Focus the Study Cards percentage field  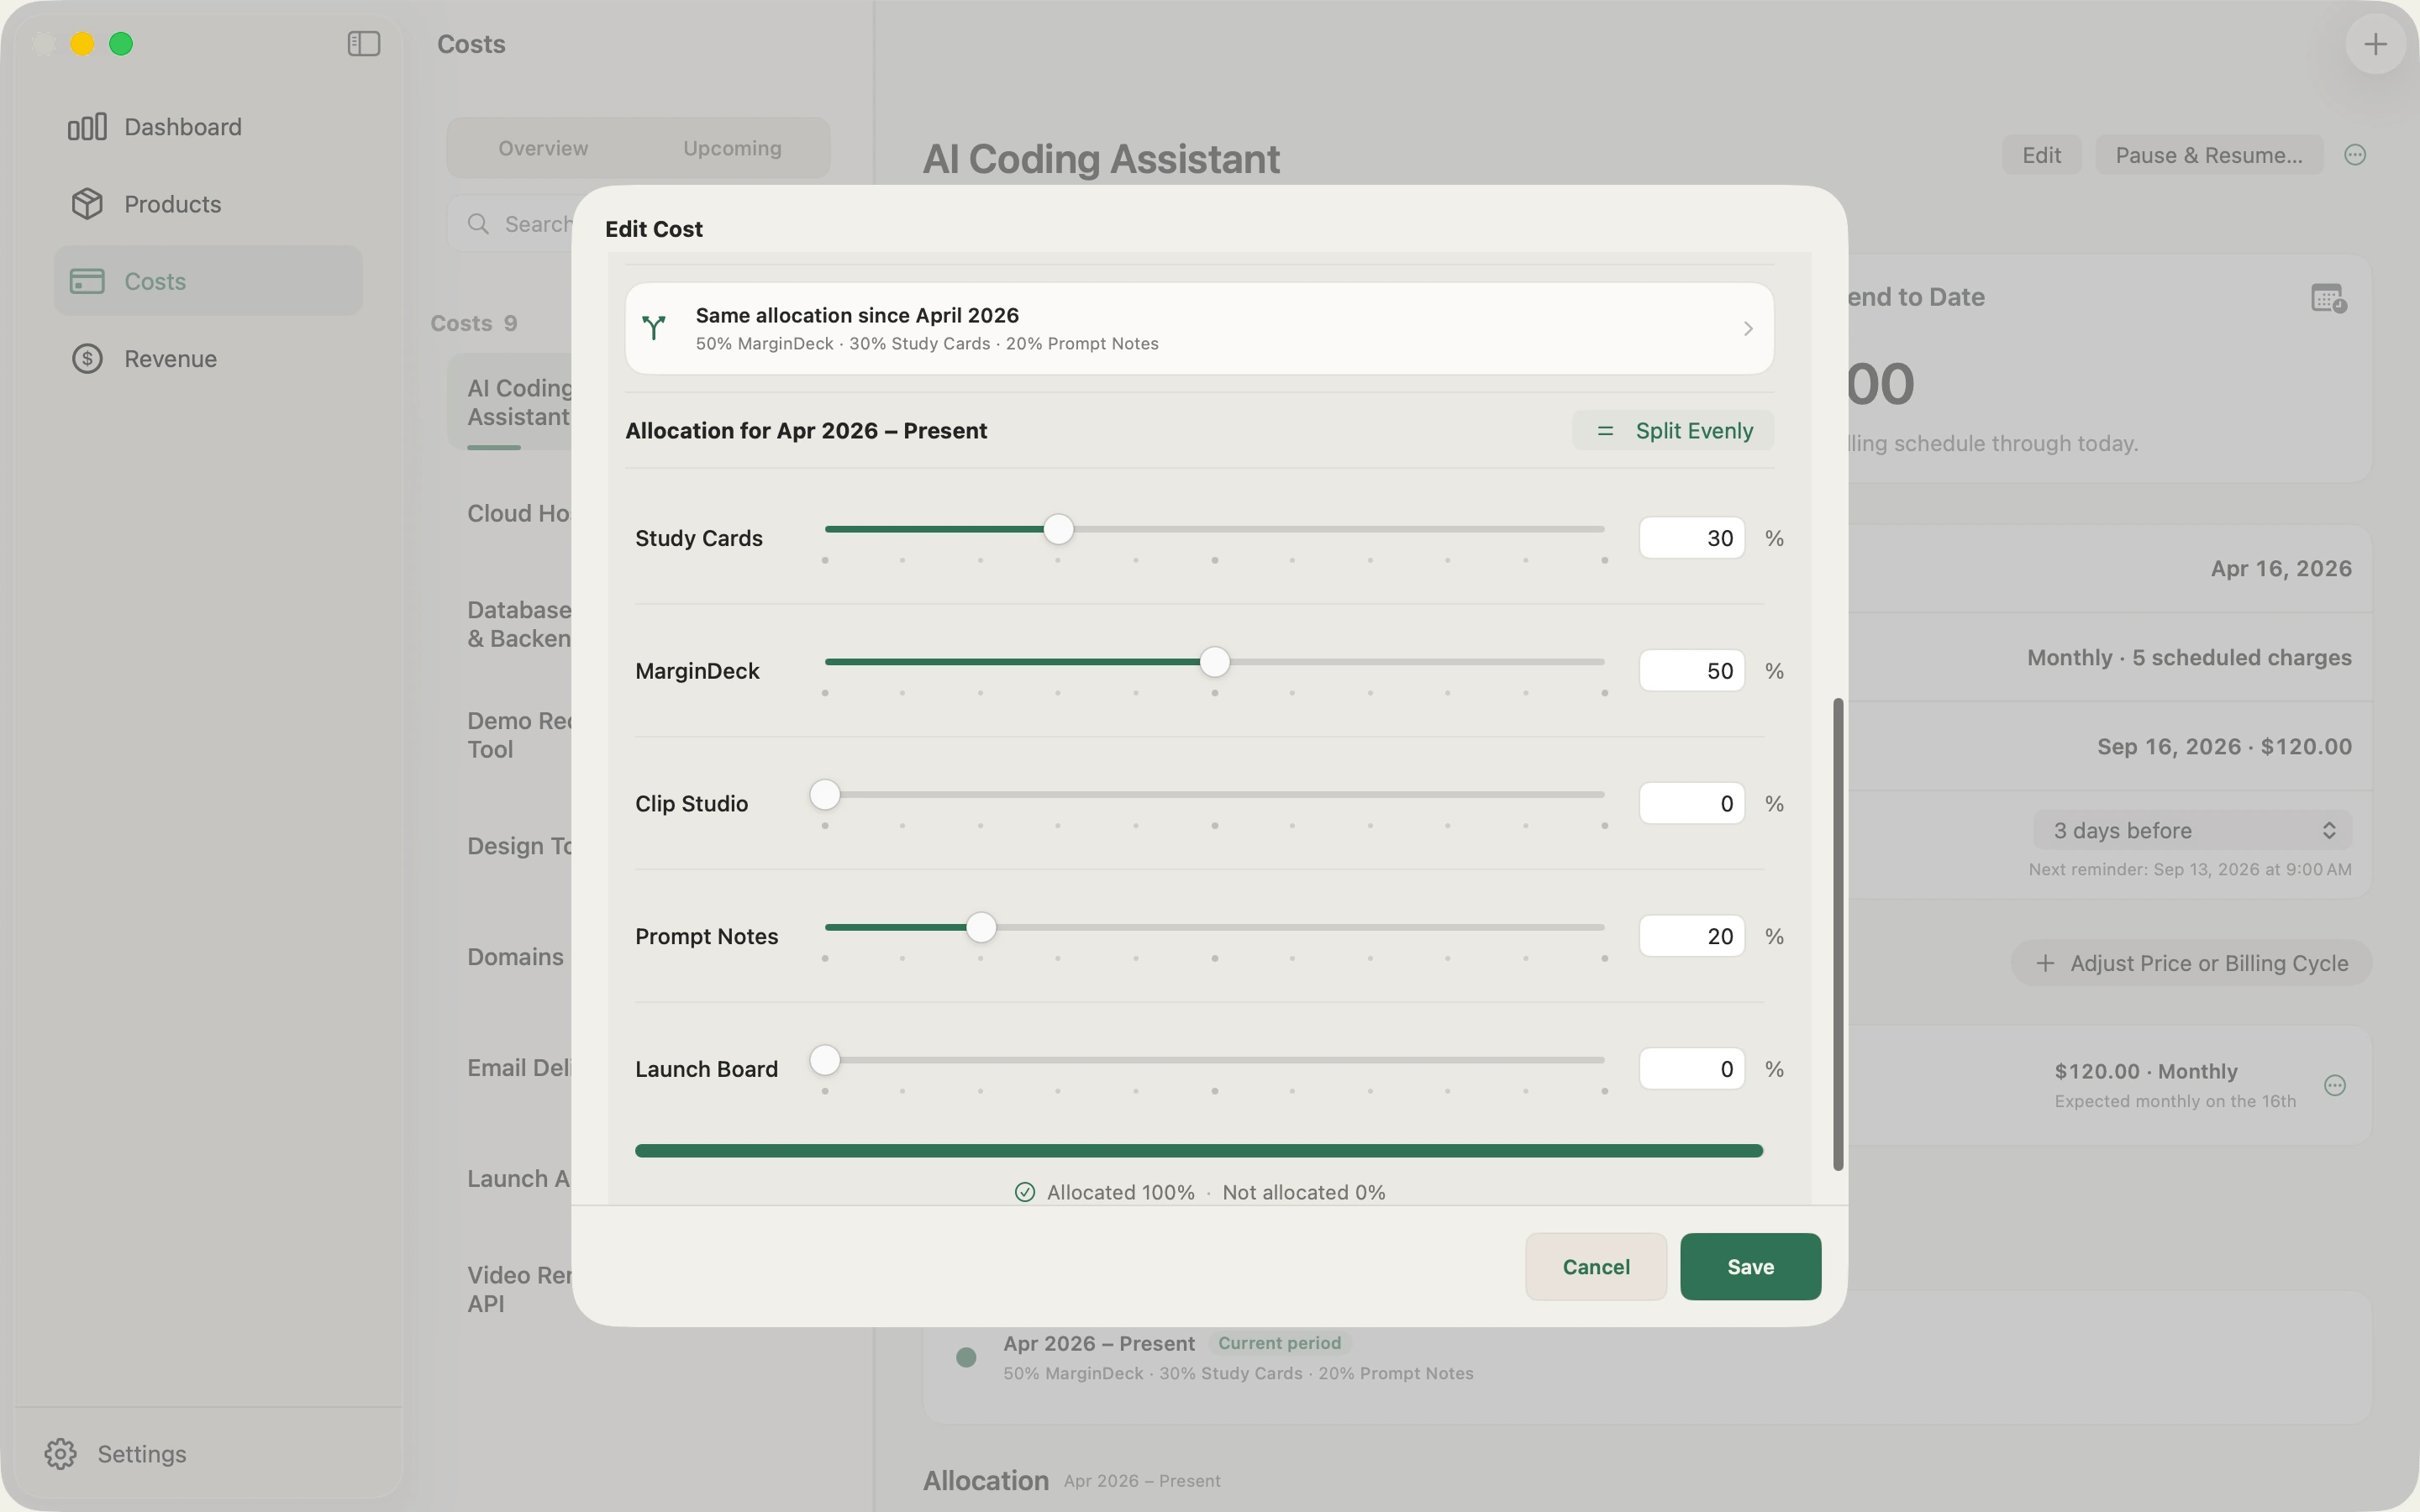pos(1692,538)
